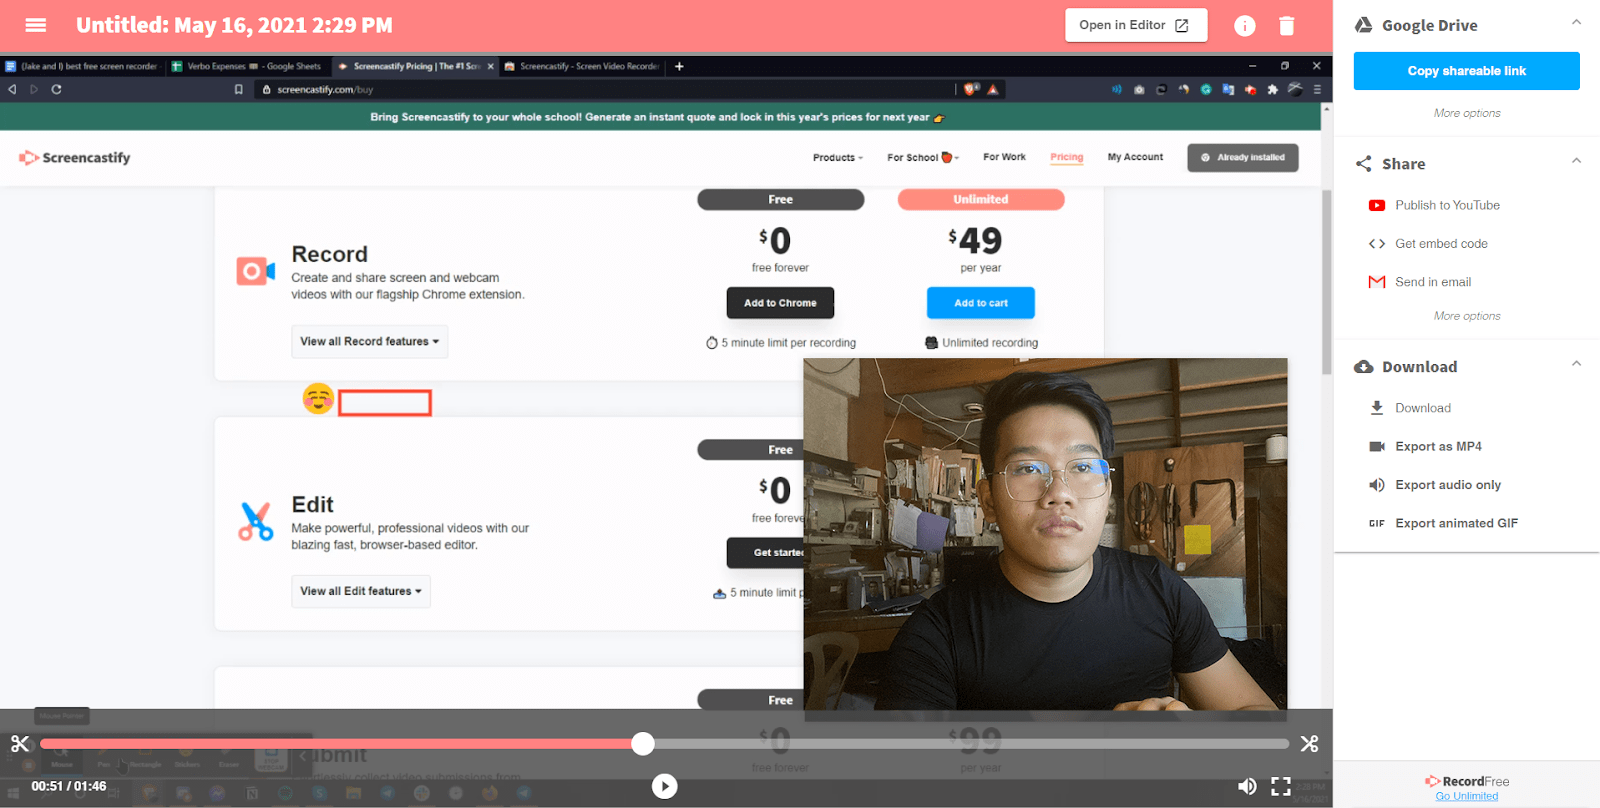Image resolution: width=1600 pixels, height=808 pixels.
Task: Open More options under Google Drive
Action: click(1467, 113)
